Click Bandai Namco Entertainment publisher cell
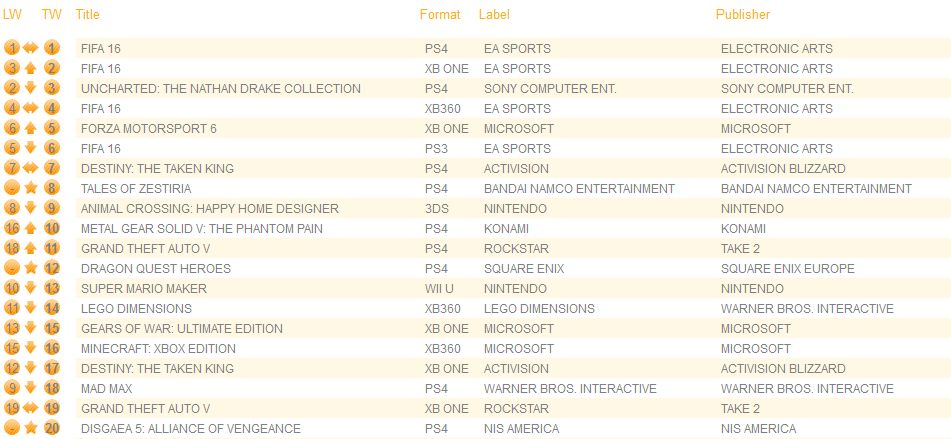The height and width of the screenshot is (439, 951). pyautogui.click(x=816, y=189)
